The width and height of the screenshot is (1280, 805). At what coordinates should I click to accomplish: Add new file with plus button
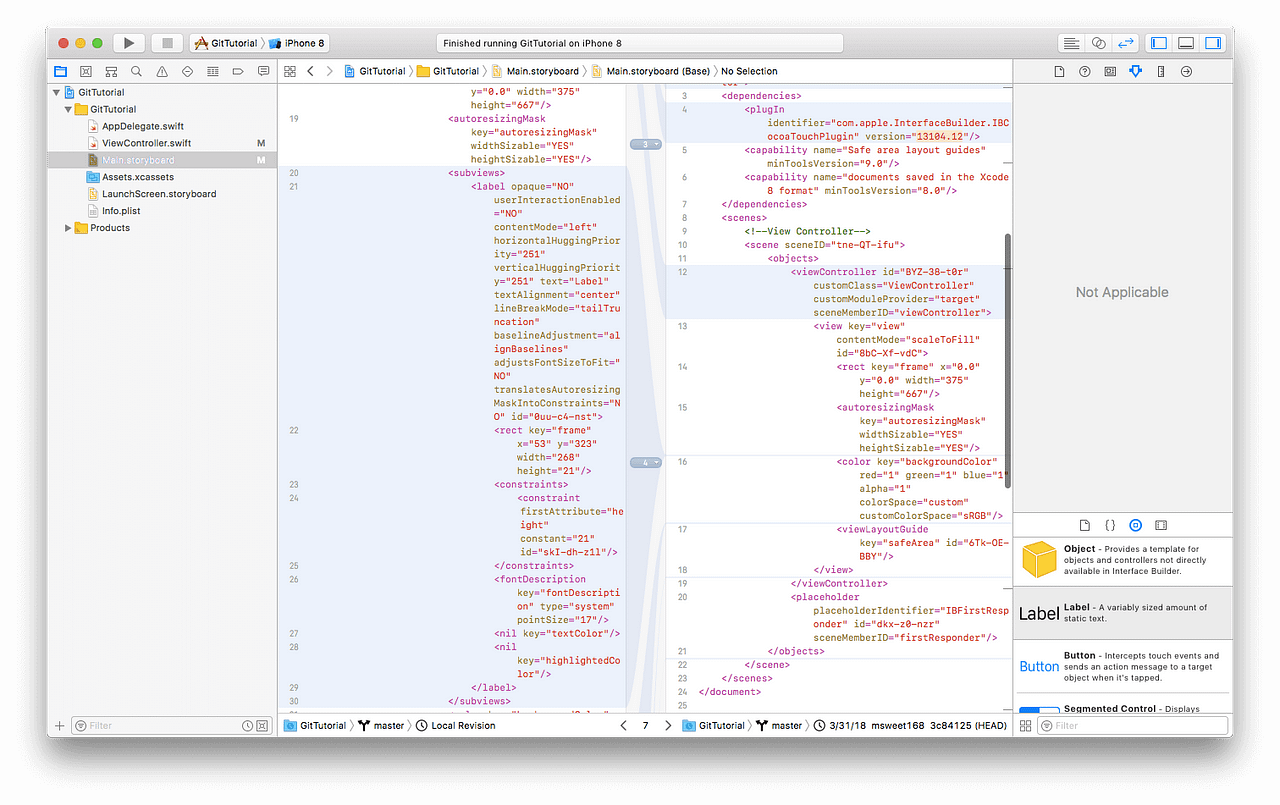tap(59, 726)
